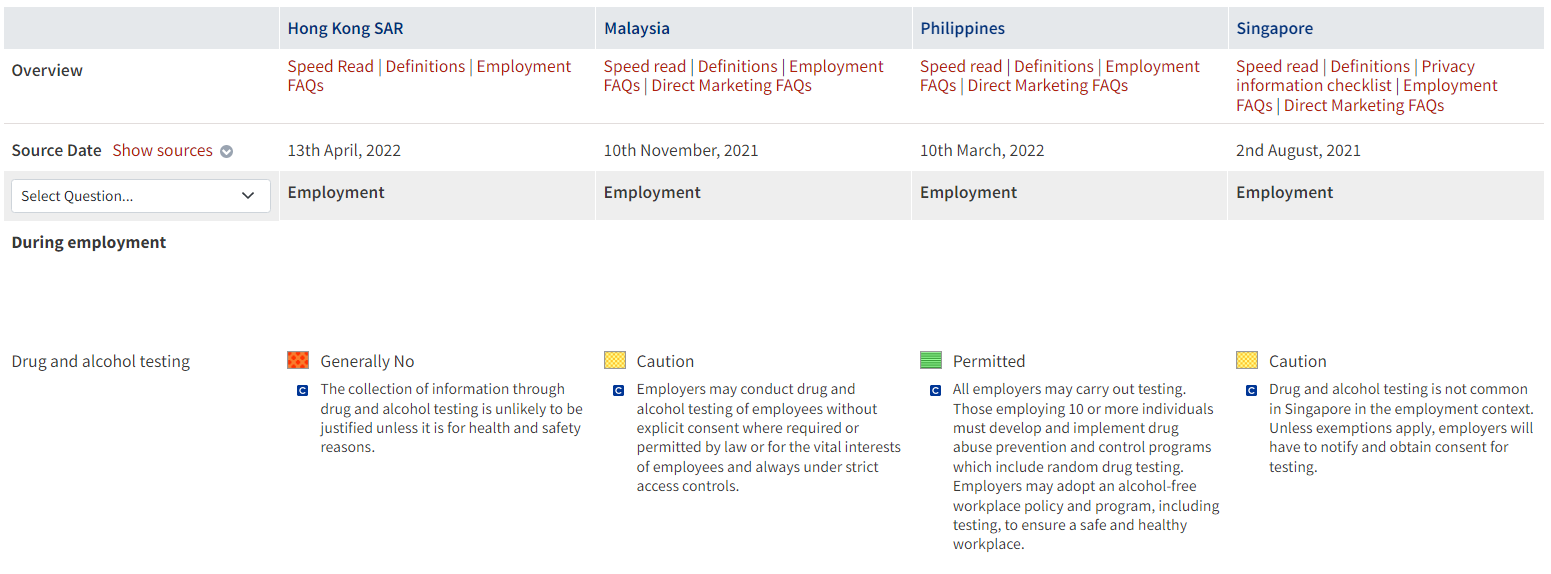The width and height of the screenshot is (1551, 574).
Task: Open Malaysia Direct Marketing FAQs link
Action: point(731,86)
